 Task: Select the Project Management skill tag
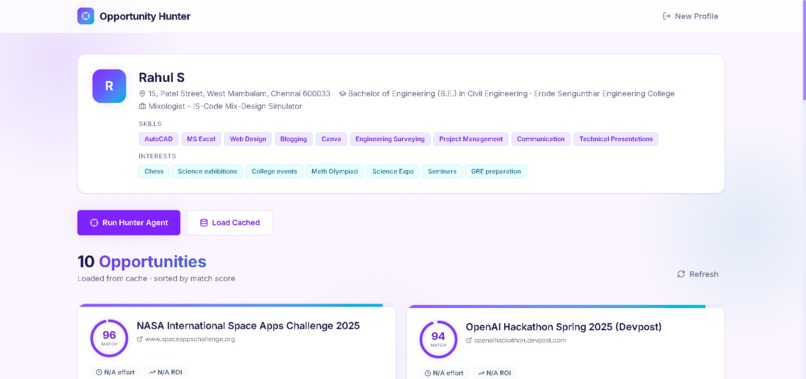click(471, 139)
